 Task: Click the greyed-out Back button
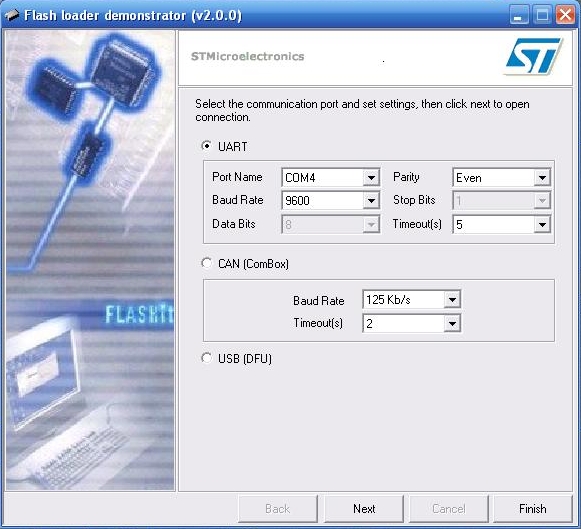click(x=278, y=509)
